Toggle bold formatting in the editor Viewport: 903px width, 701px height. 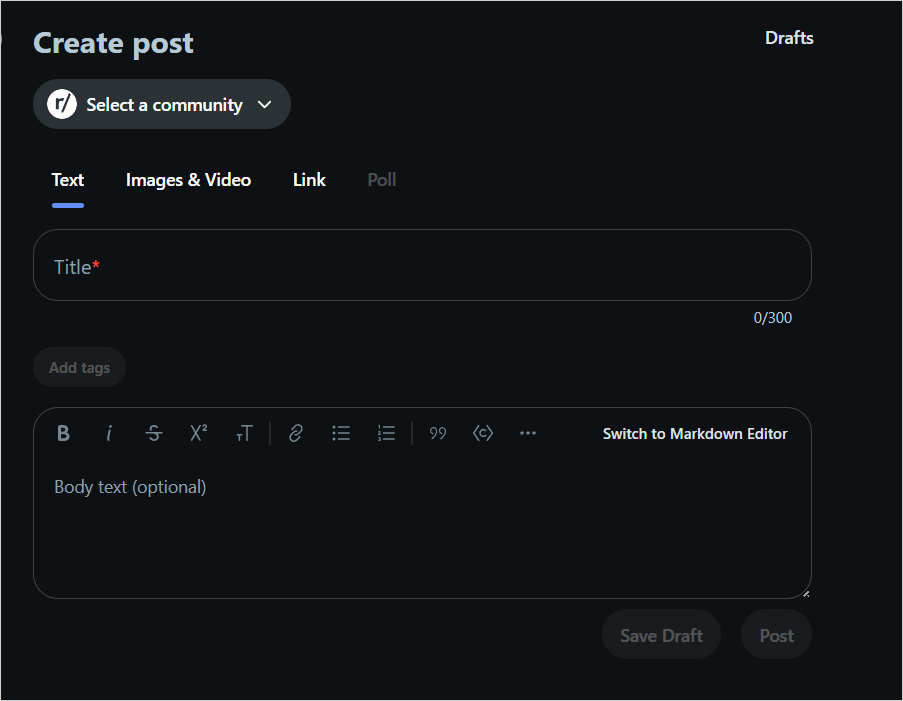pyautogui.click(x=63, y=433)
